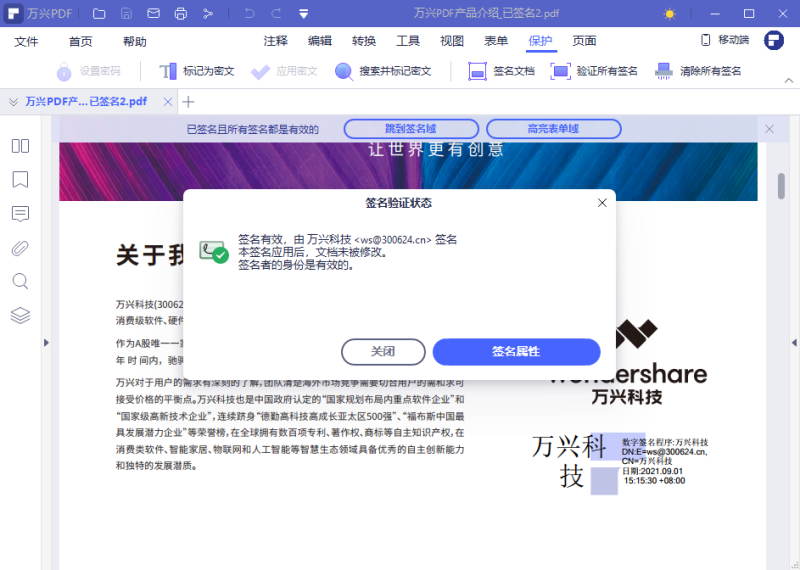Click the valid signature checkmark icon

(214, 252)
